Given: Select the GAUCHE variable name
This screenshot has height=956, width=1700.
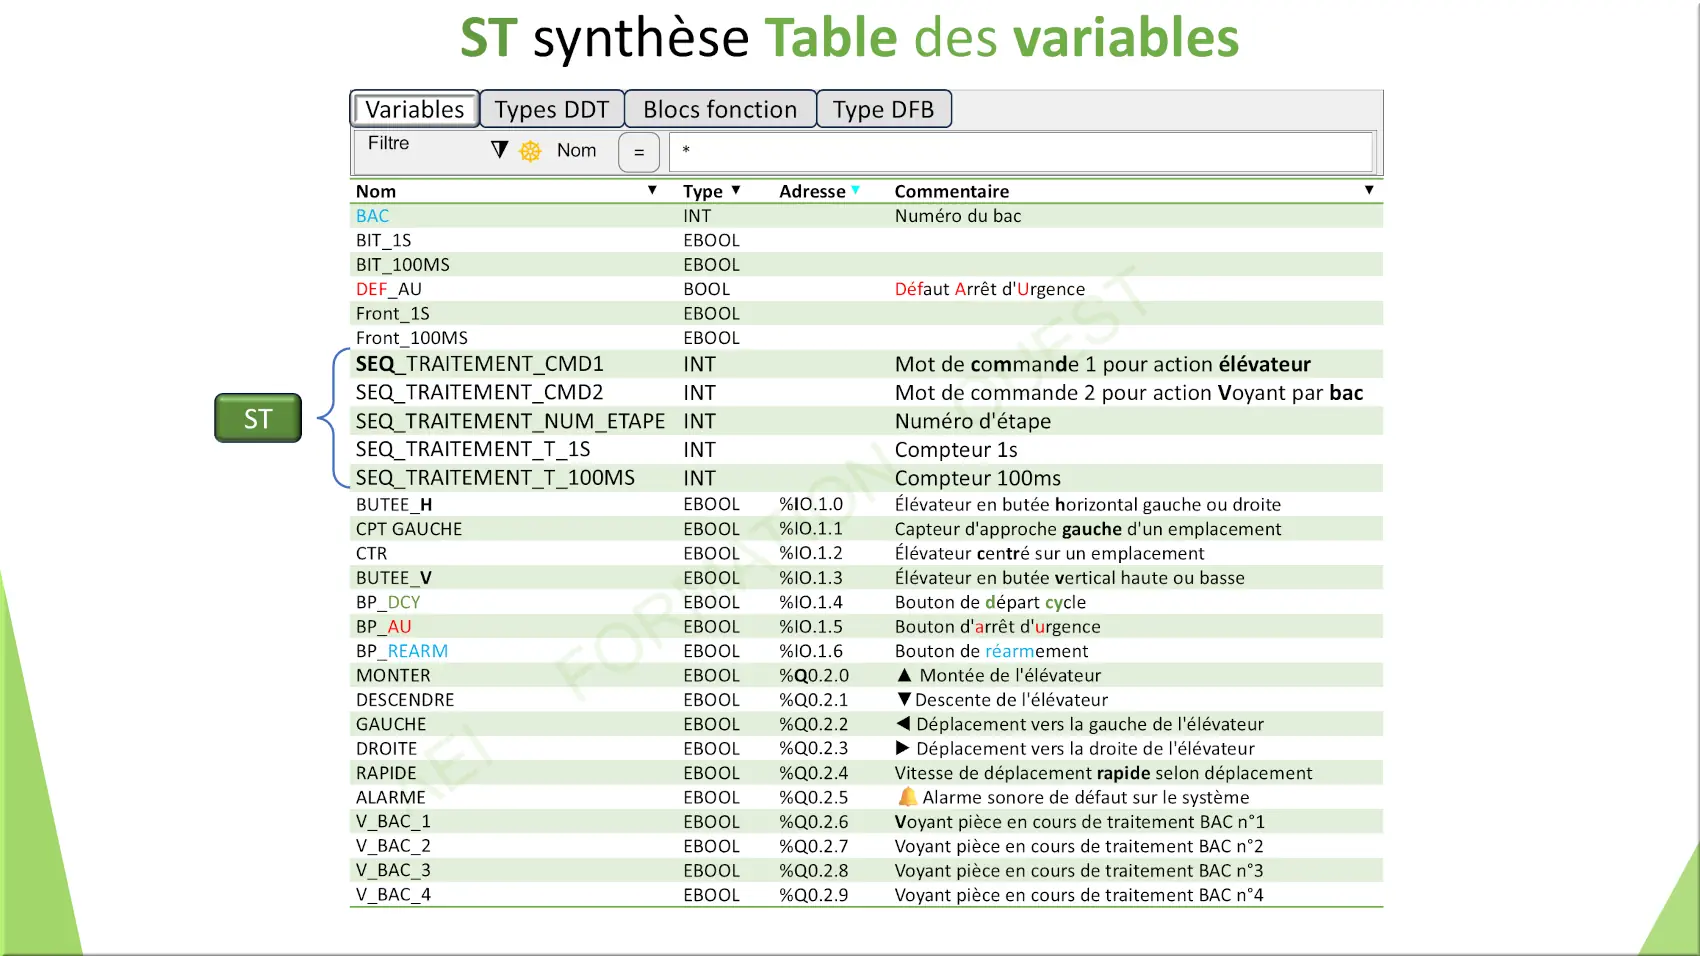Looking at the screenshot, I should 391,724.
